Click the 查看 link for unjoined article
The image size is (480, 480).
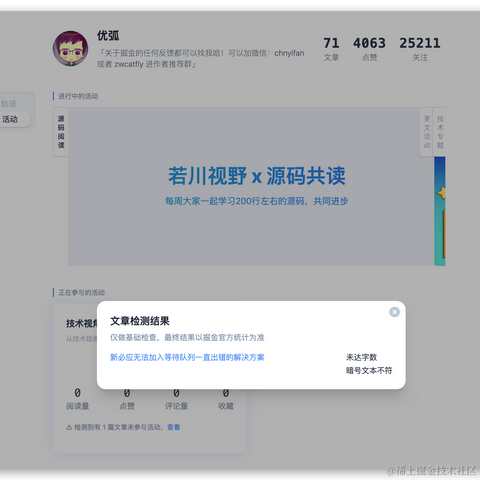[173, 427]
